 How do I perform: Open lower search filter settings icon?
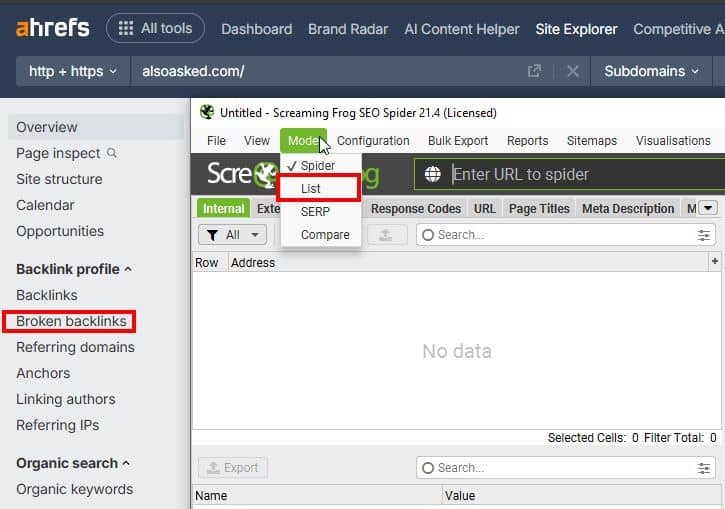pyautogui.click(x=704, y=468)
